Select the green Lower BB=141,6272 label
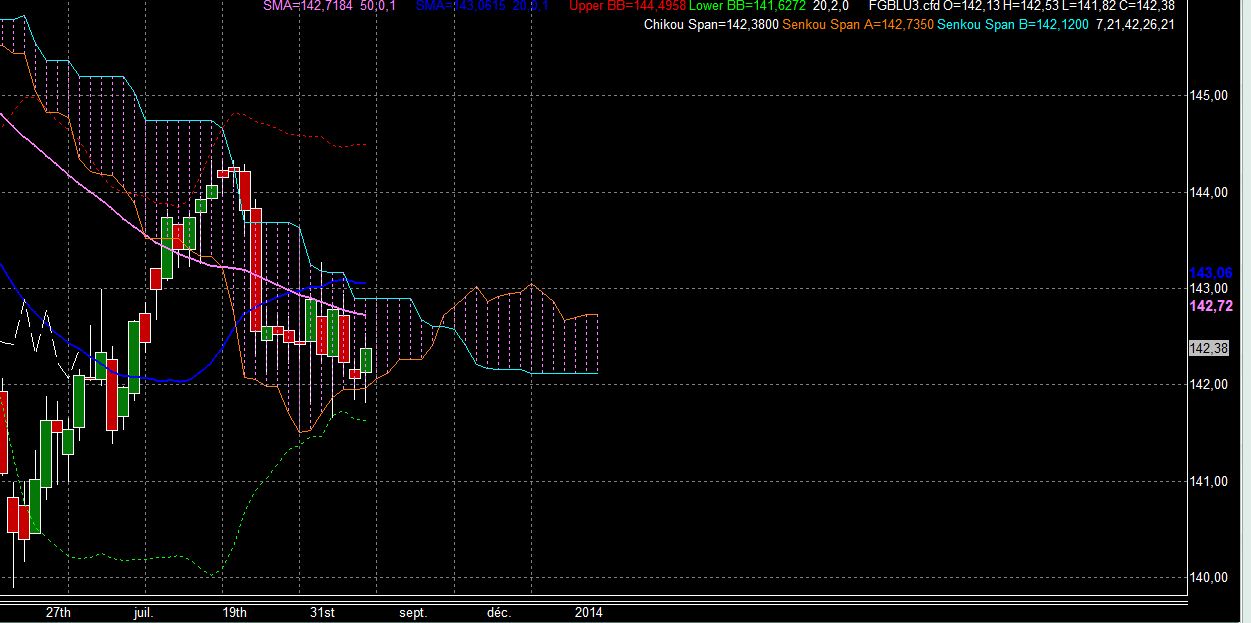The width and height of the screenshot is (1251, 623). (747, 6)
